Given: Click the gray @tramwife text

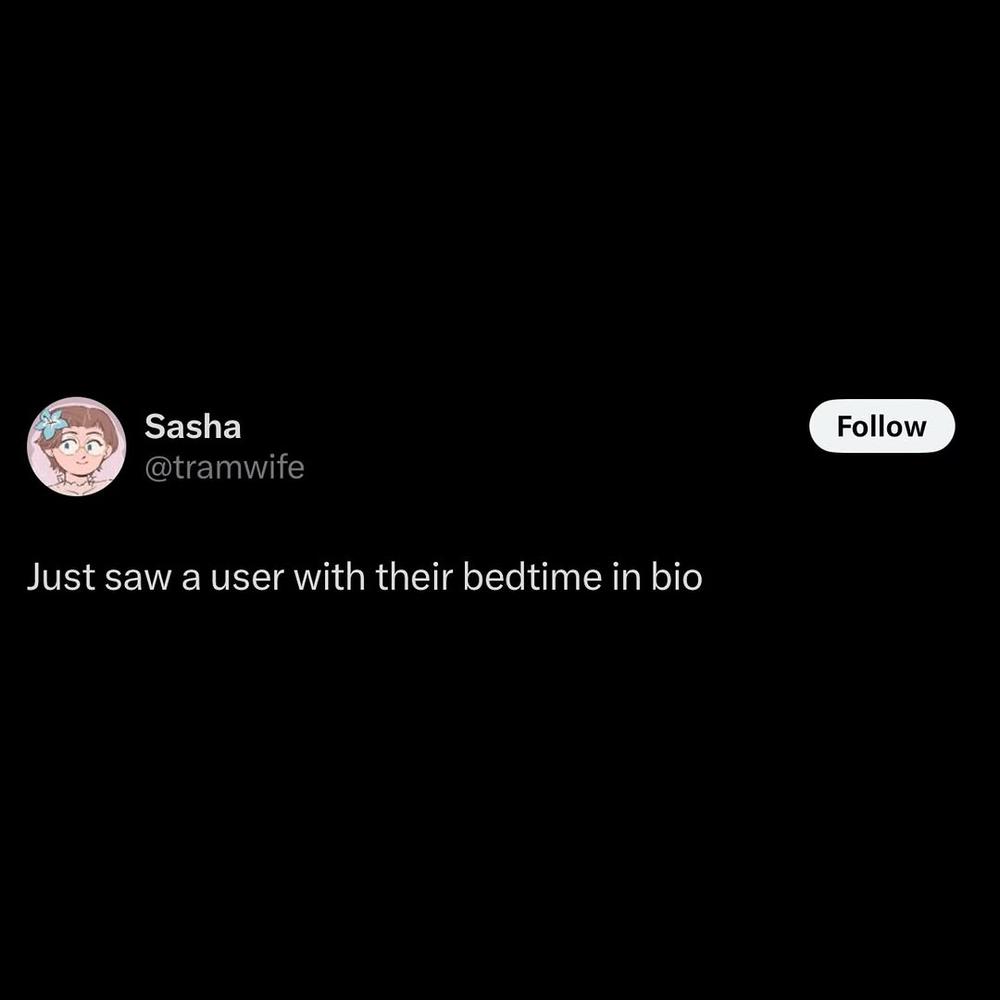Looking at the screenshot, I should (224, 467).
